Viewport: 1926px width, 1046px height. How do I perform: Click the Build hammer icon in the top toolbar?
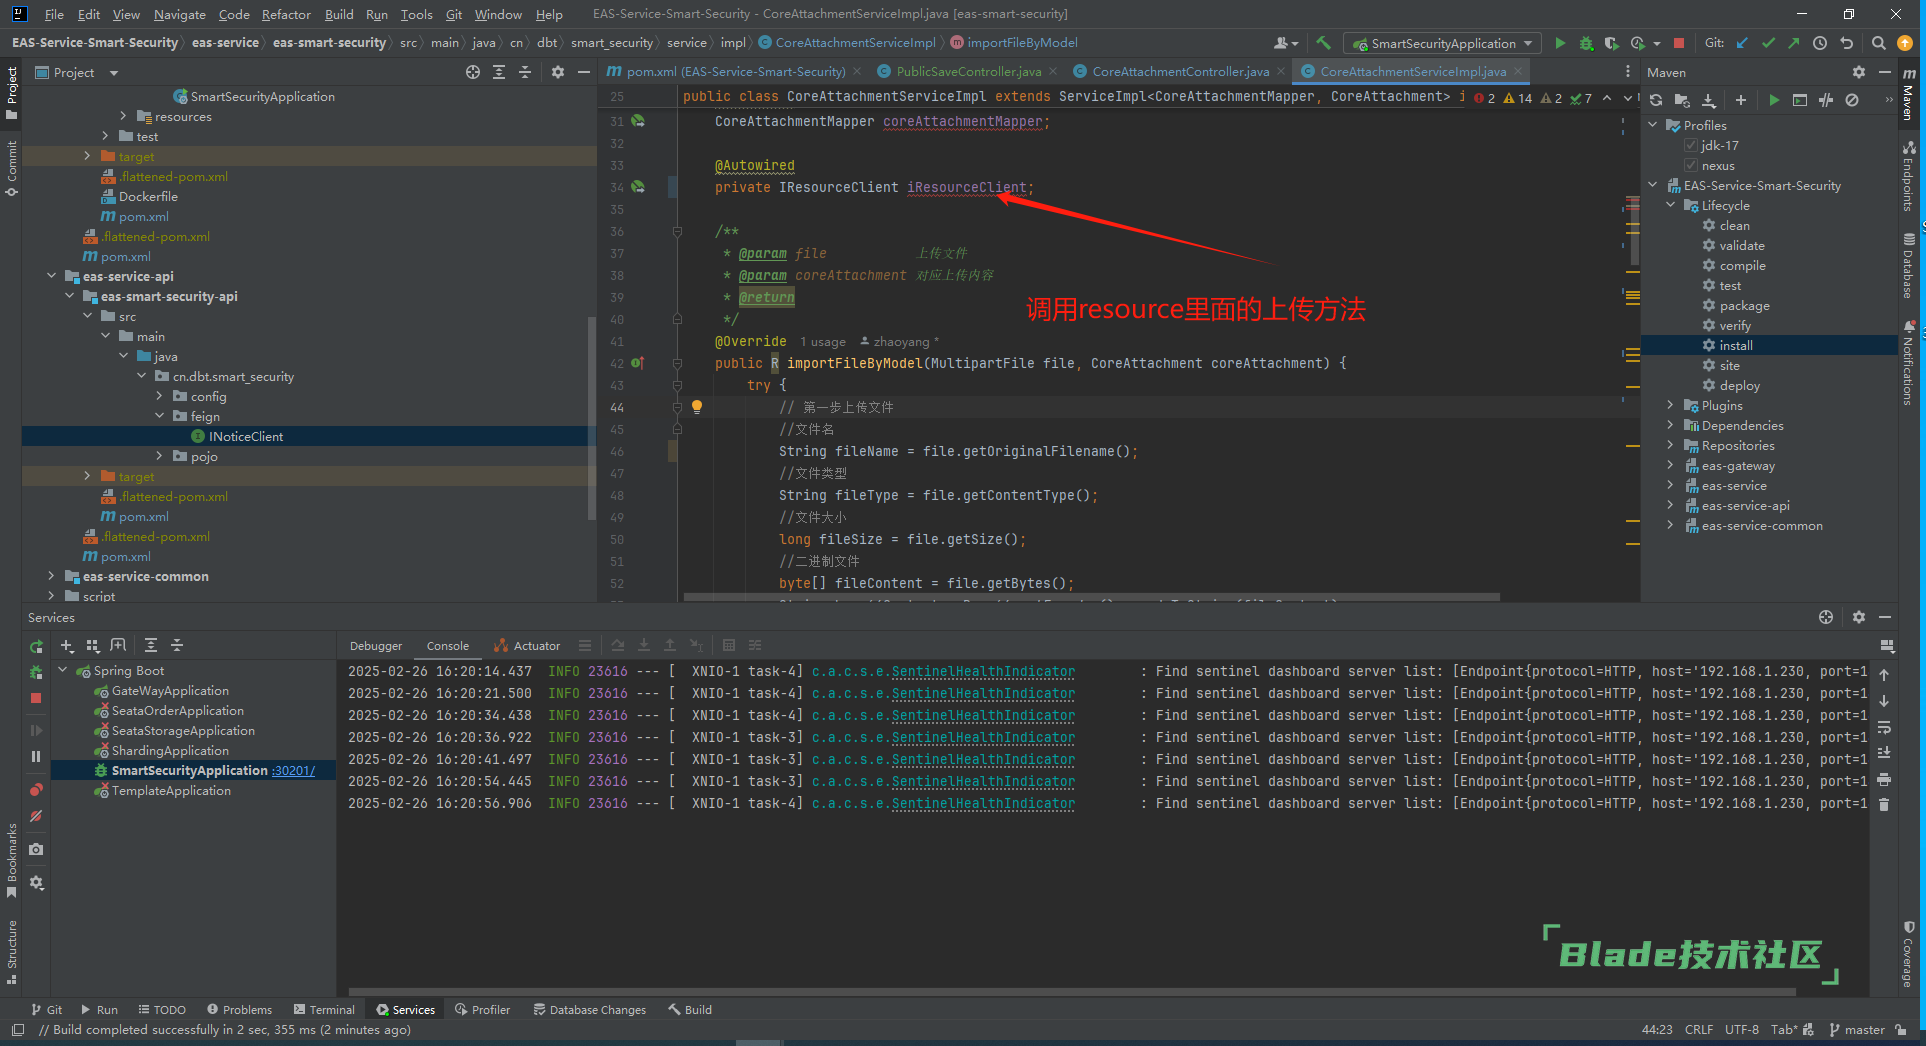pos(1323,43)
